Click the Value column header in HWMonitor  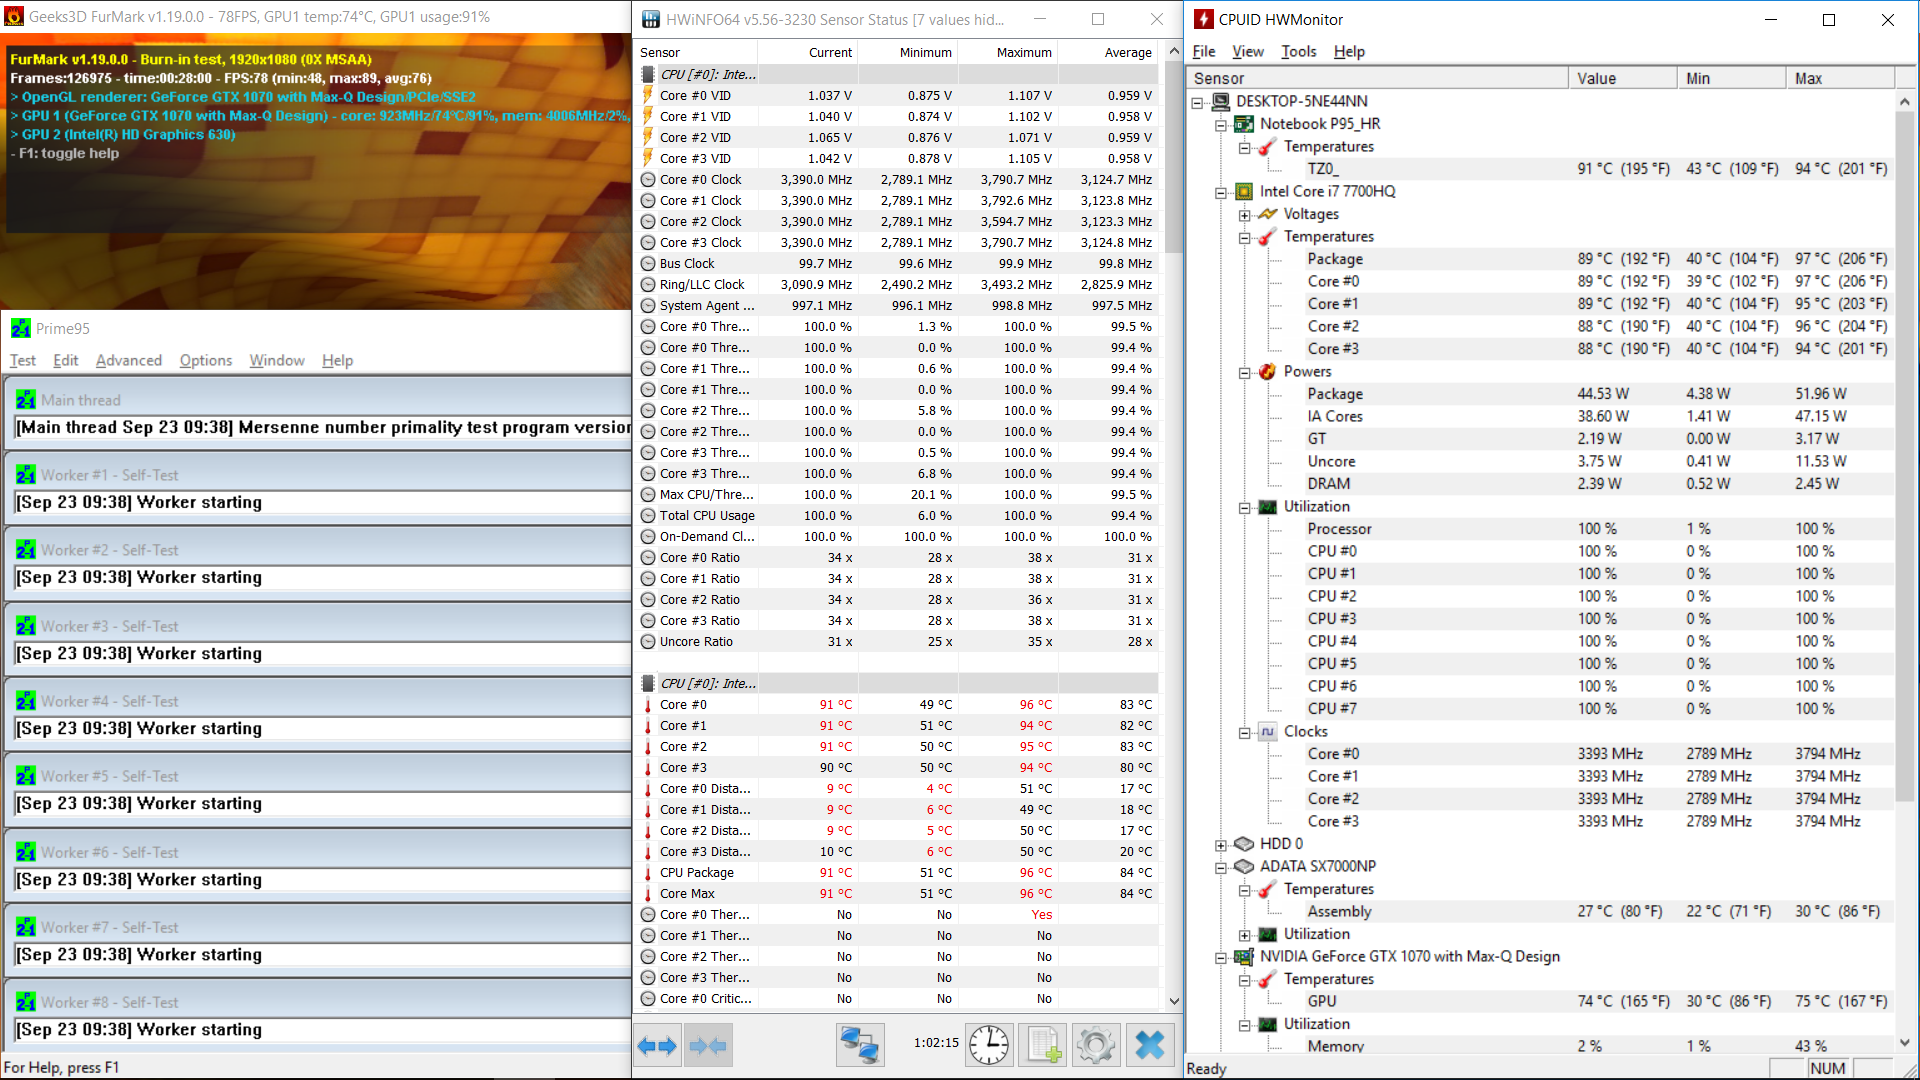tap(1622, 78)
